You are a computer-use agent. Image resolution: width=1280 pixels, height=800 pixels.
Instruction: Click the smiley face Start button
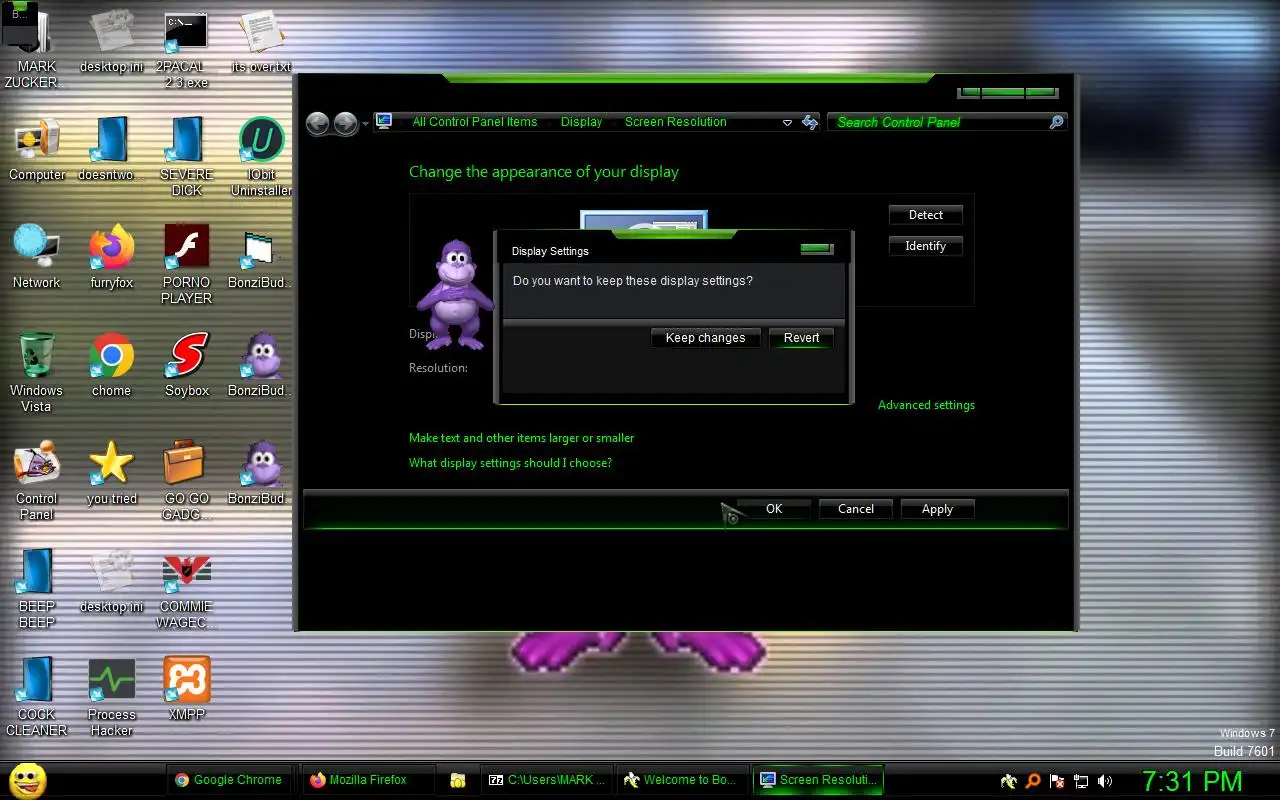pyautogui.click(x=28, y=779)
